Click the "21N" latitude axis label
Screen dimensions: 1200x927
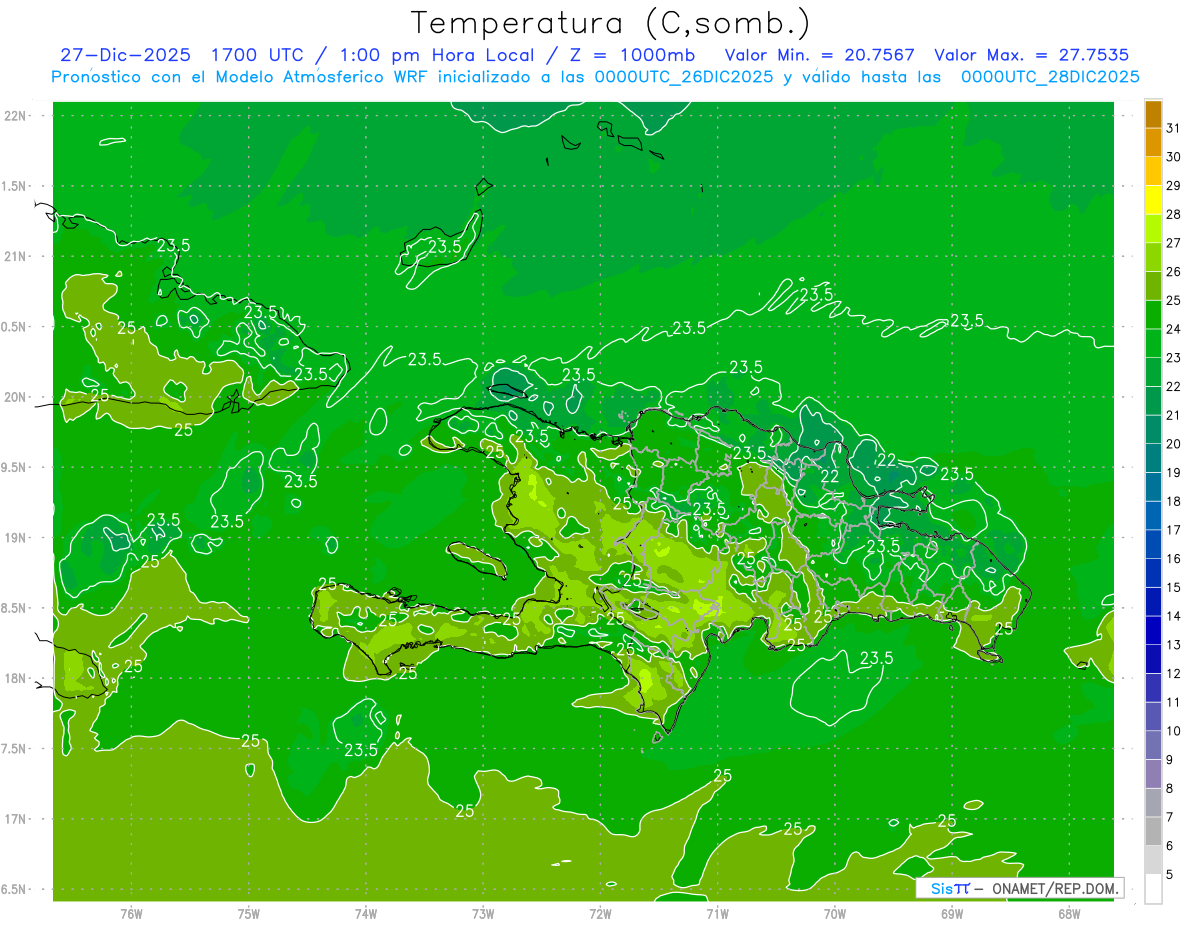point(15,256)
